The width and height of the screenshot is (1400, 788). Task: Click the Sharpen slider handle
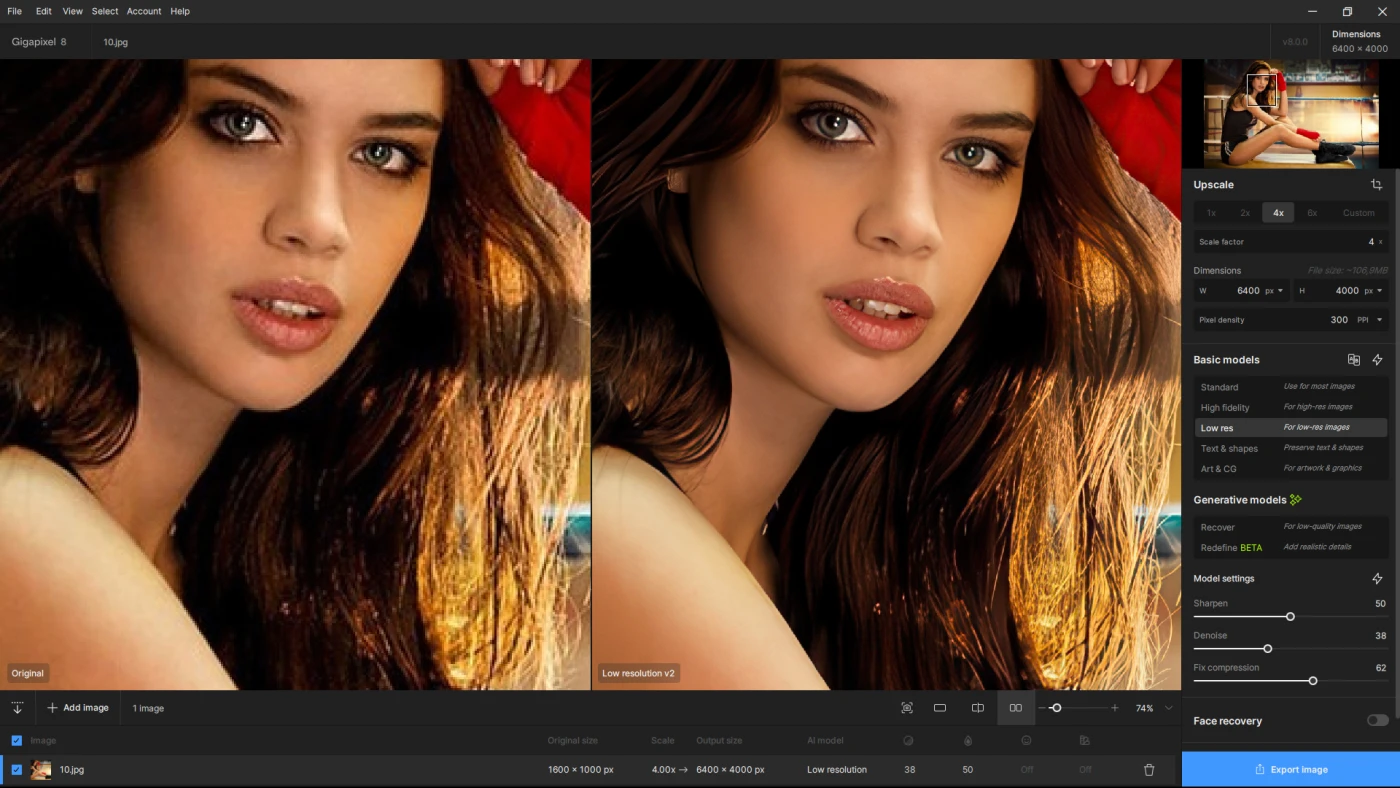pos(1290,617)
